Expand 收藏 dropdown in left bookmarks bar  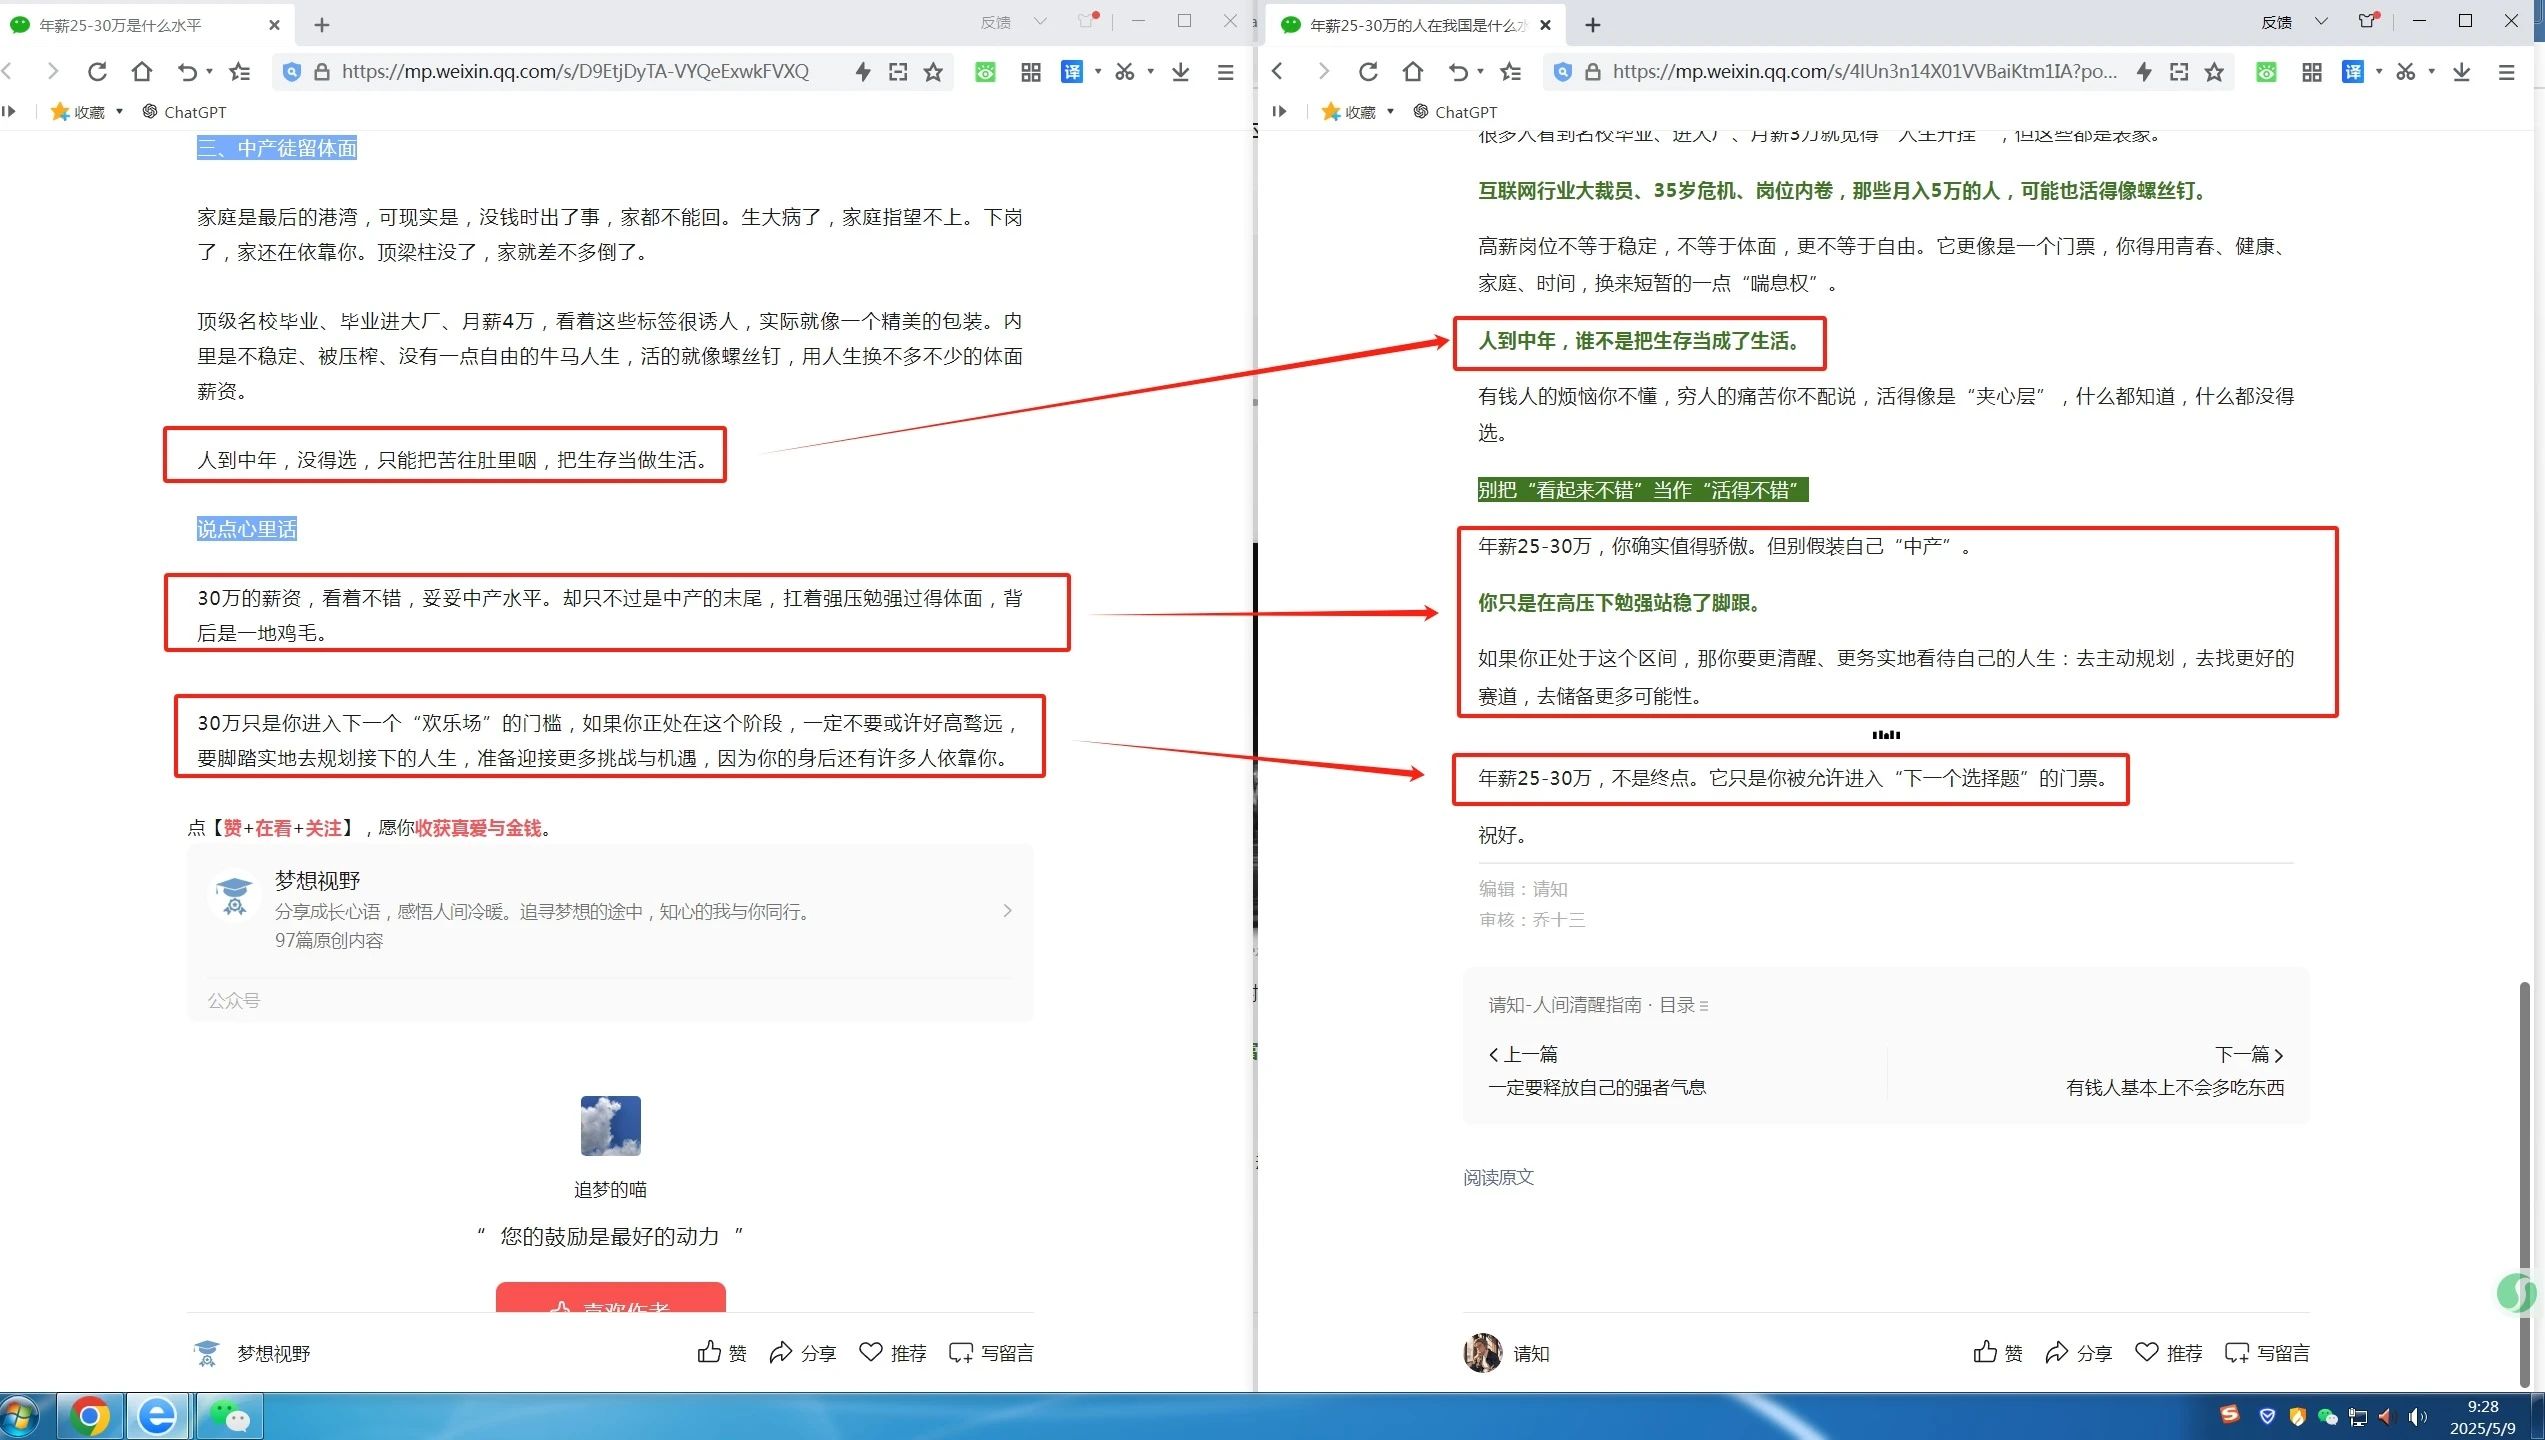[119, 112]
